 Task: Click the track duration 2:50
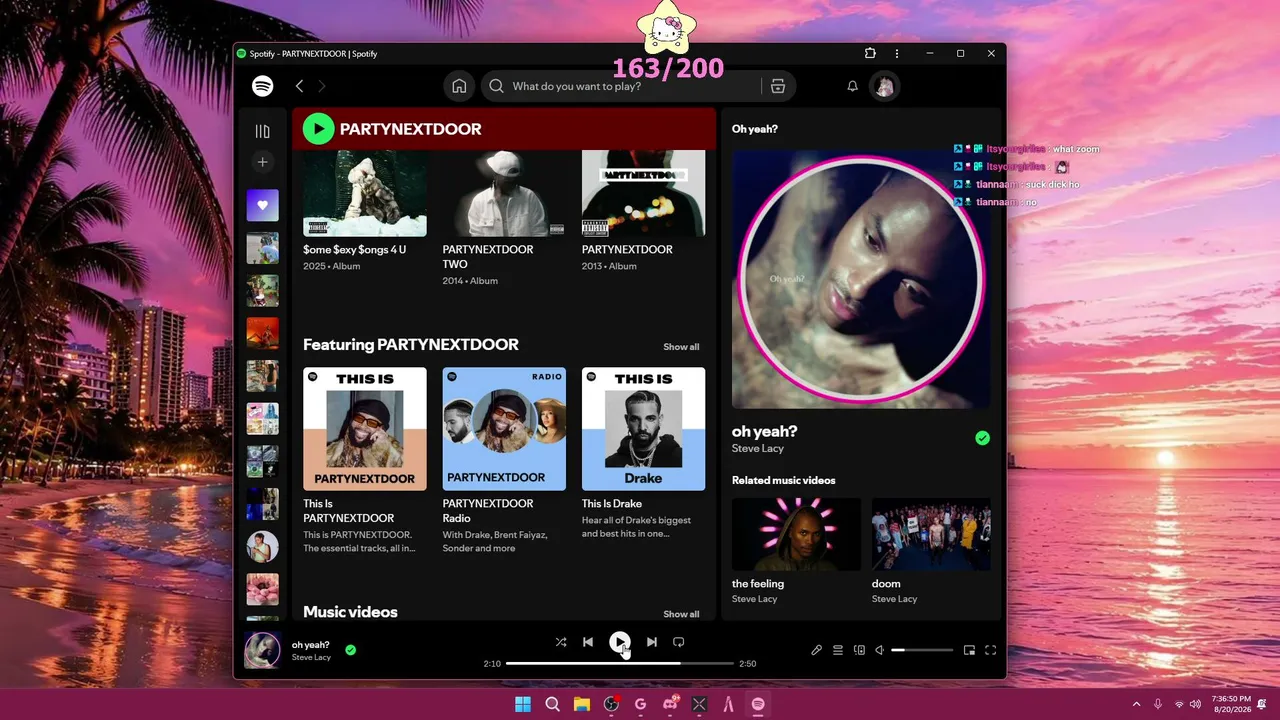coord(747,664)
